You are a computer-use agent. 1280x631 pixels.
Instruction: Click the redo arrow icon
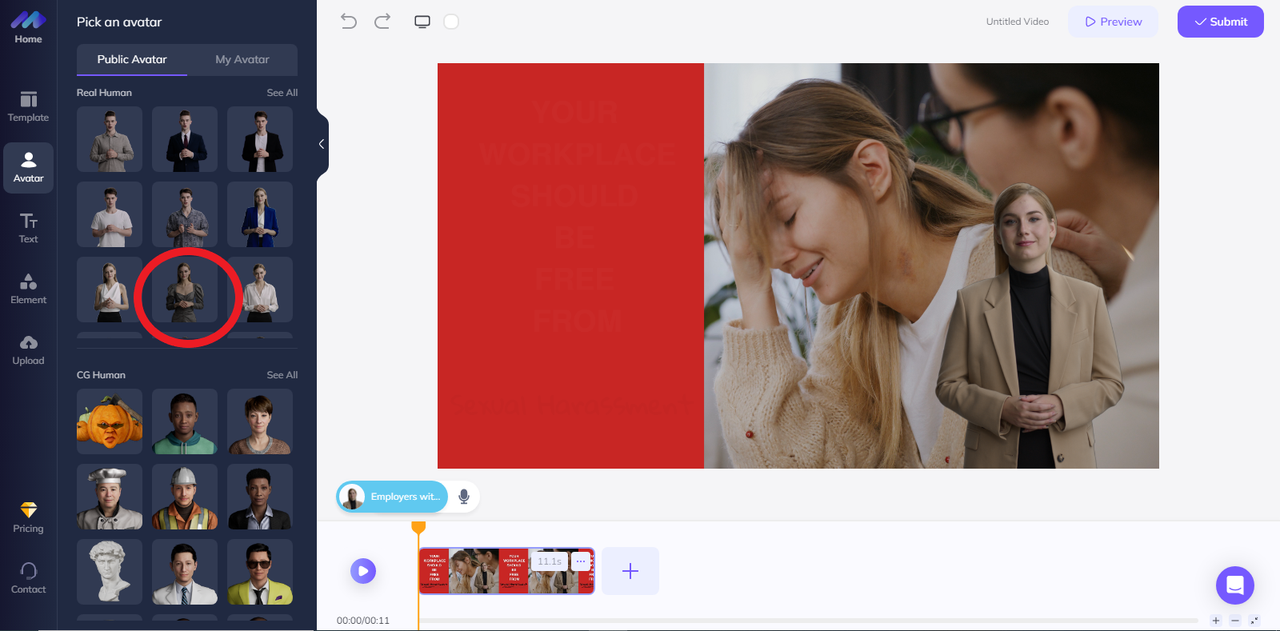[x=382, y=21]
